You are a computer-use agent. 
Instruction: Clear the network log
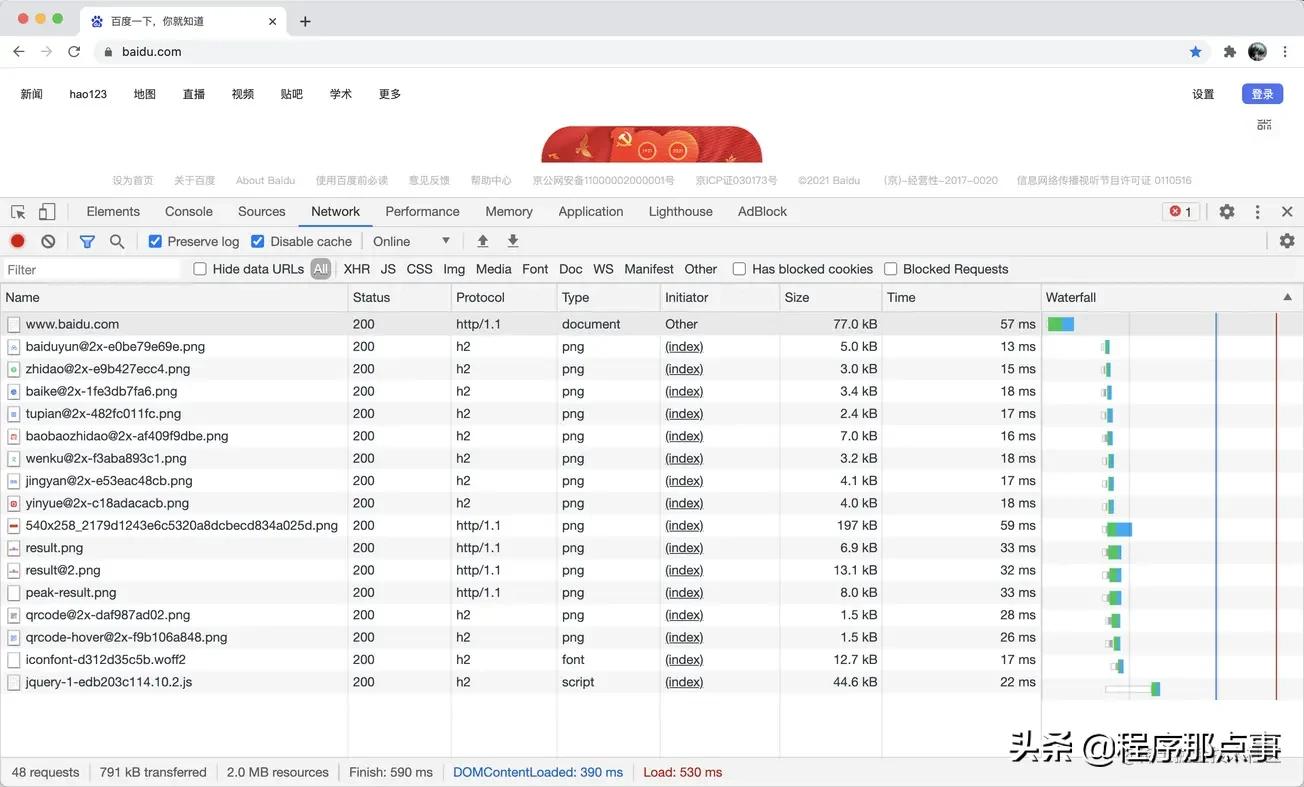(x=48, y=241)
